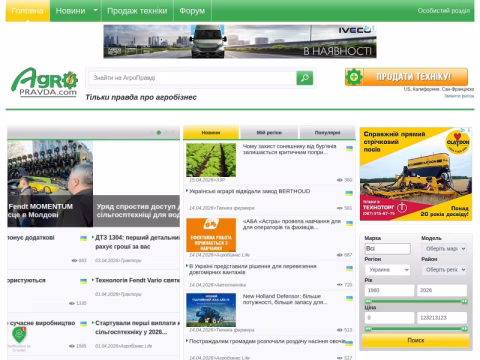Open the Модель dropdown
The height and width of the screenshot is (360, 480).
coord(444,249)
